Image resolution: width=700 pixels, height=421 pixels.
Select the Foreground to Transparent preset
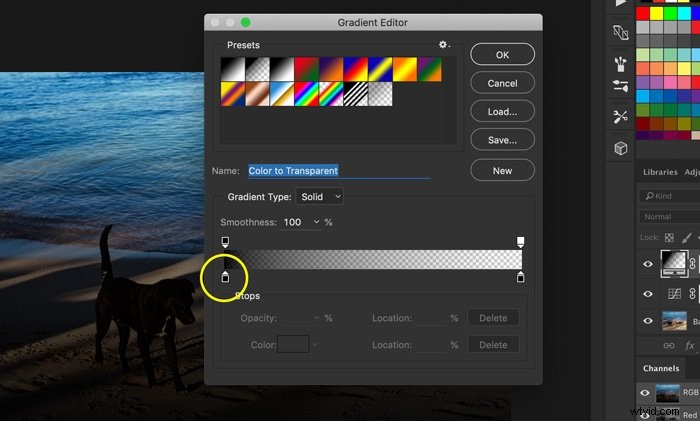[x=258, y=69]
